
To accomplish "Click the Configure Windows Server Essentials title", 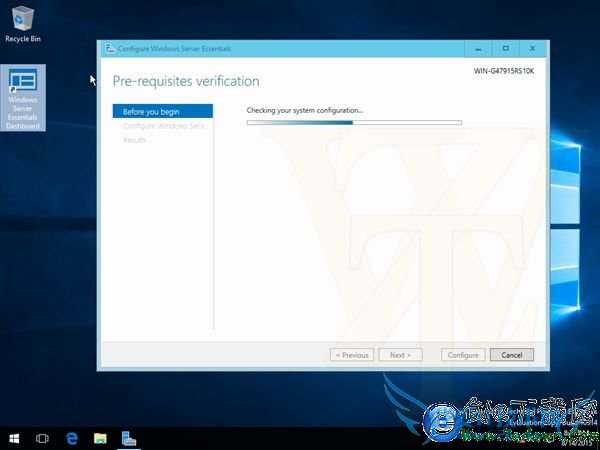I will pyautogui.click(x=174, y=49).
